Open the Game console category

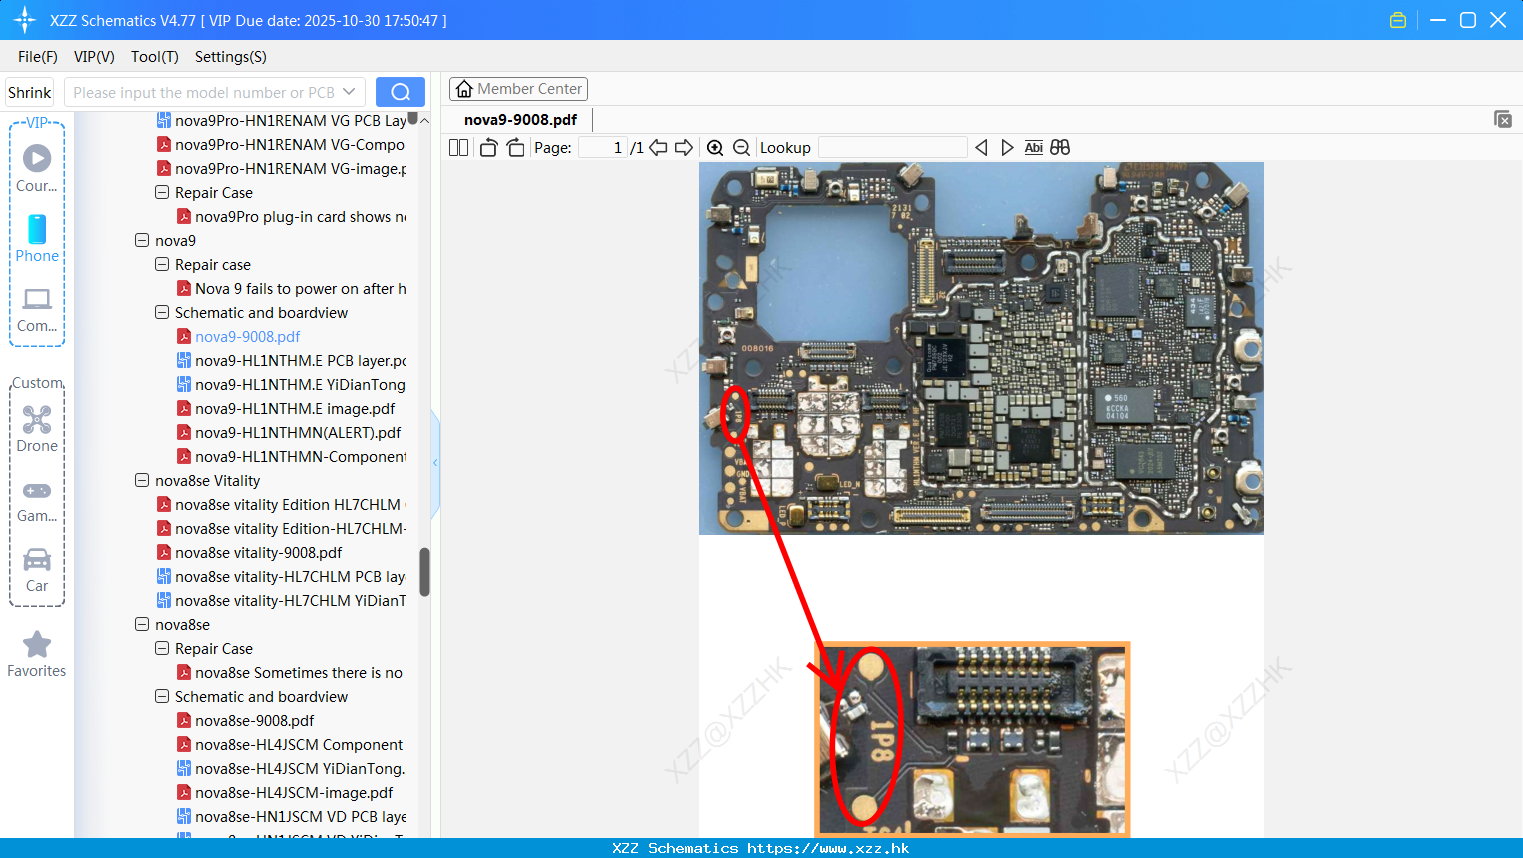tap(37, 500)
